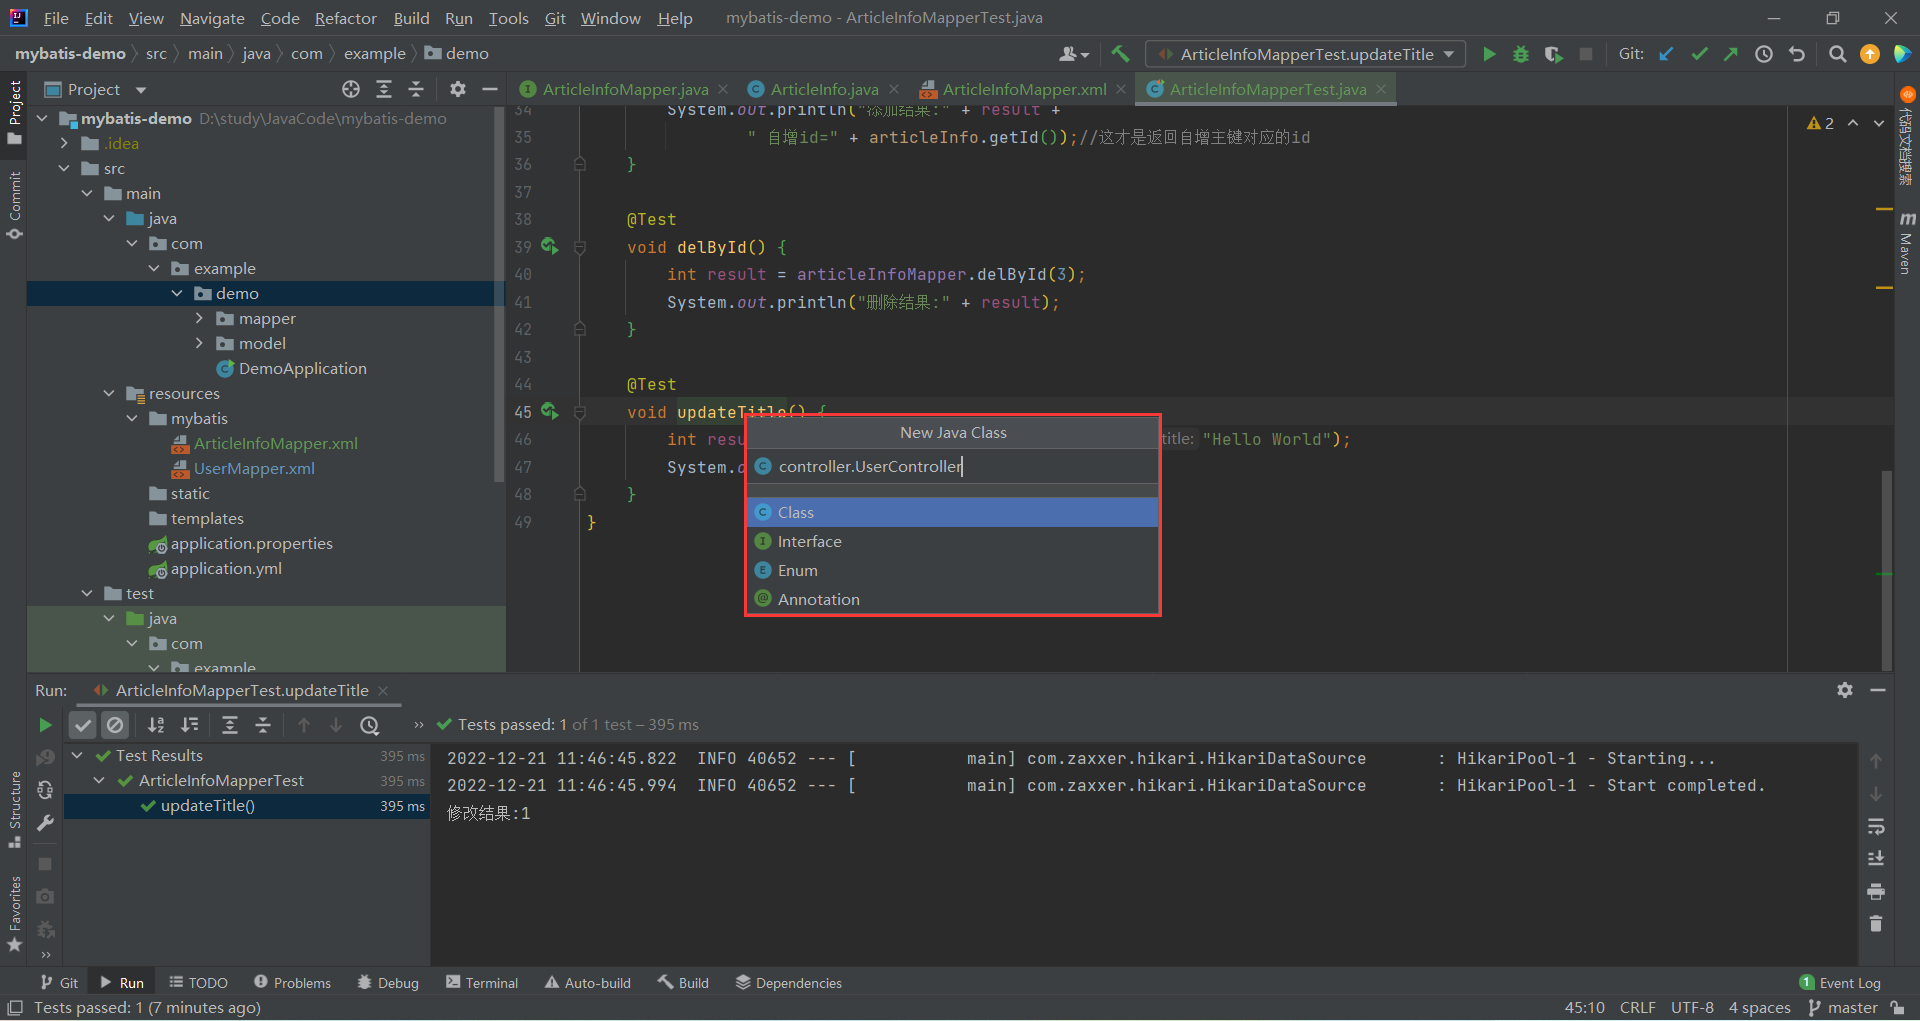Click the build hammer icon
Image resolution: width=1920 pixels, height=1021 pixels.
point(1120,54)
